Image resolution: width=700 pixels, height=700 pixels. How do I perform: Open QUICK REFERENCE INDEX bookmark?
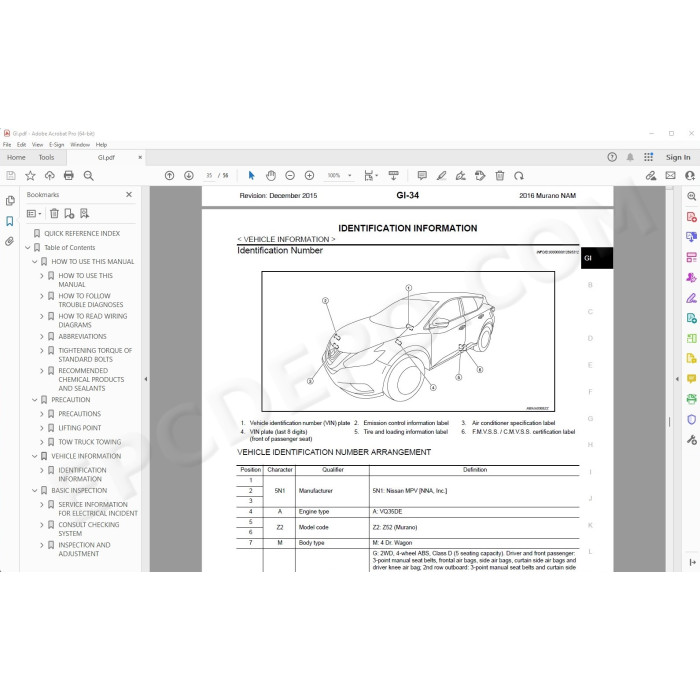pos(82,233)
